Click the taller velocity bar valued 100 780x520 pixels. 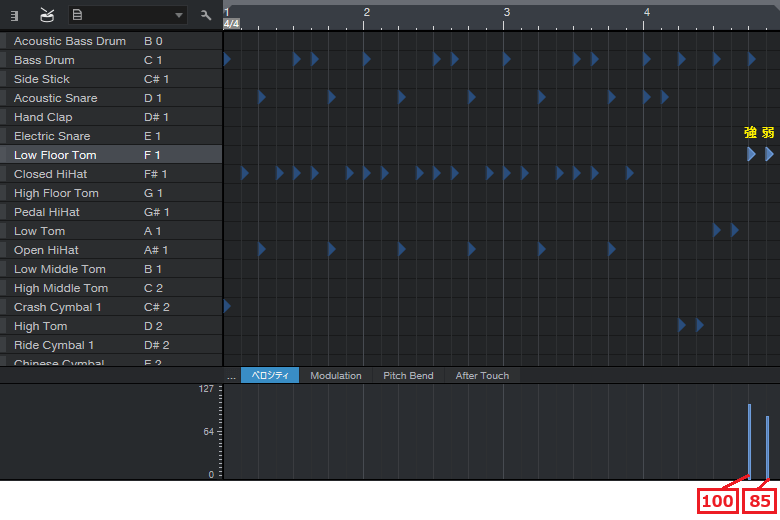coord(749,440)
